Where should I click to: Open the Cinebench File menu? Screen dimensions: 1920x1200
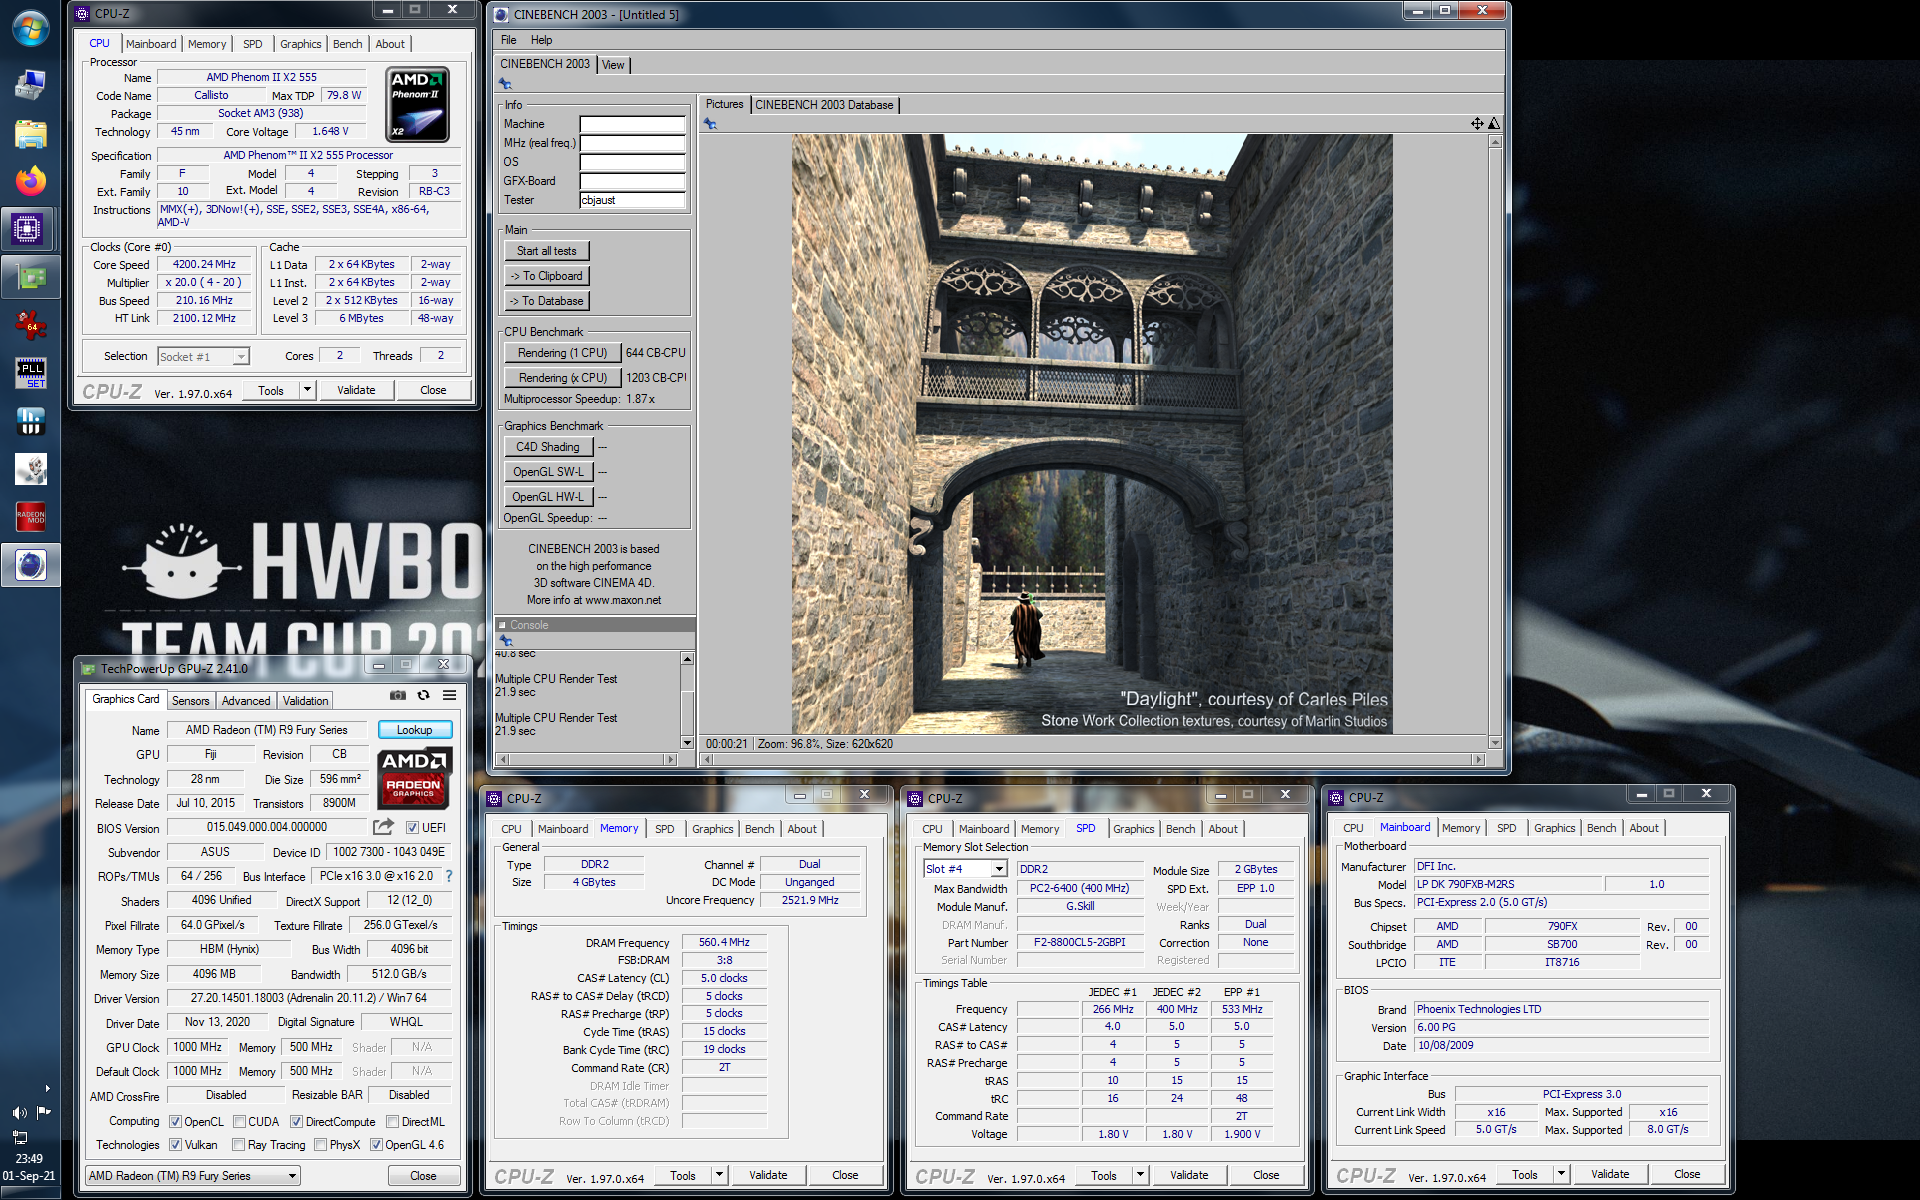(508, 40)
